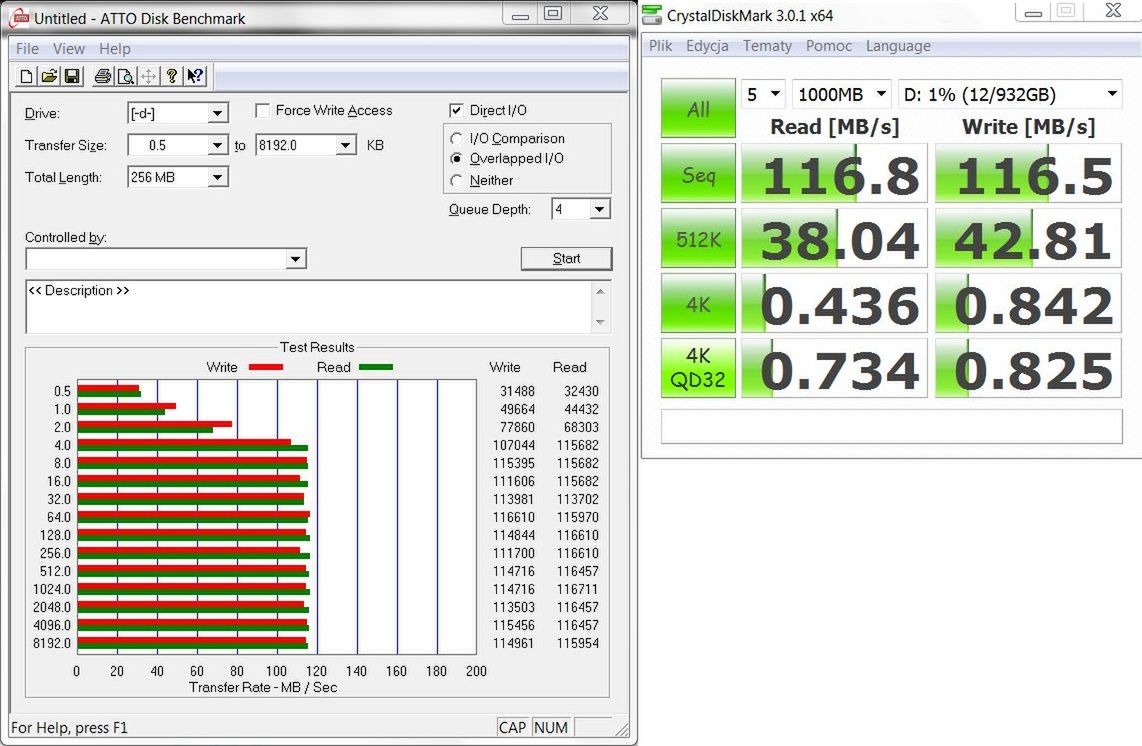Viewport: 1142px width, 746px height.
Task: Run the 512K test button
Action: click(698, 238)
